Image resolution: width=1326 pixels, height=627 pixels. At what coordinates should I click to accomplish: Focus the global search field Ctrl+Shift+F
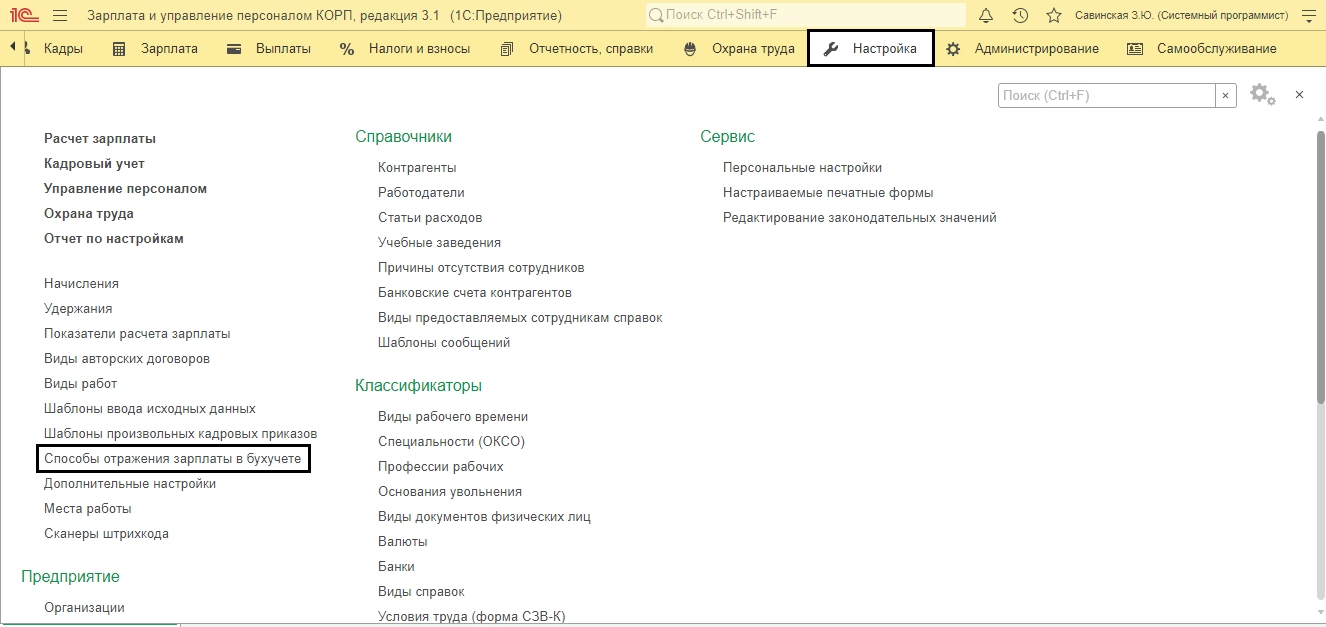tap(806, 16)
